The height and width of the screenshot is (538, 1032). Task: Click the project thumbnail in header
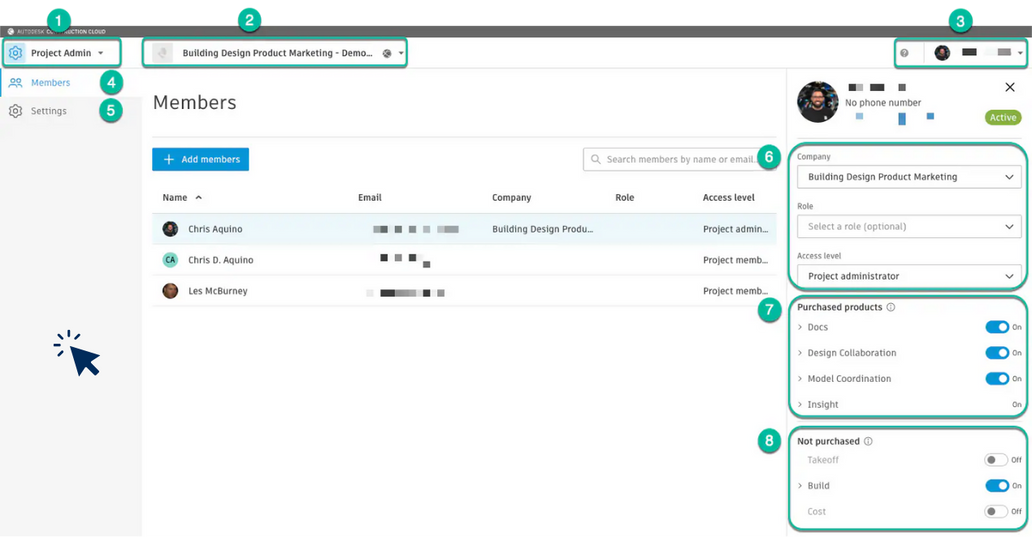(162, 53)
